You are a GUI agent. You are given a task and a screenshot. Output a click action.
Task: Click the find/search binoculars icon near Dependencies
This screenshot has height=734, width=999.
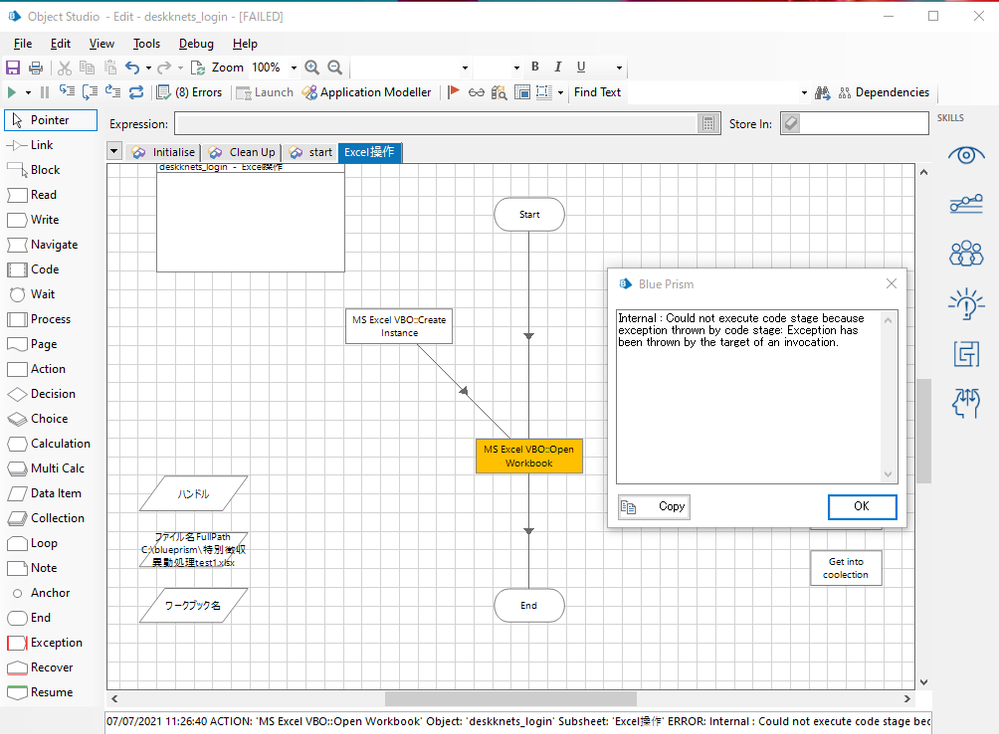pos(823,93)
